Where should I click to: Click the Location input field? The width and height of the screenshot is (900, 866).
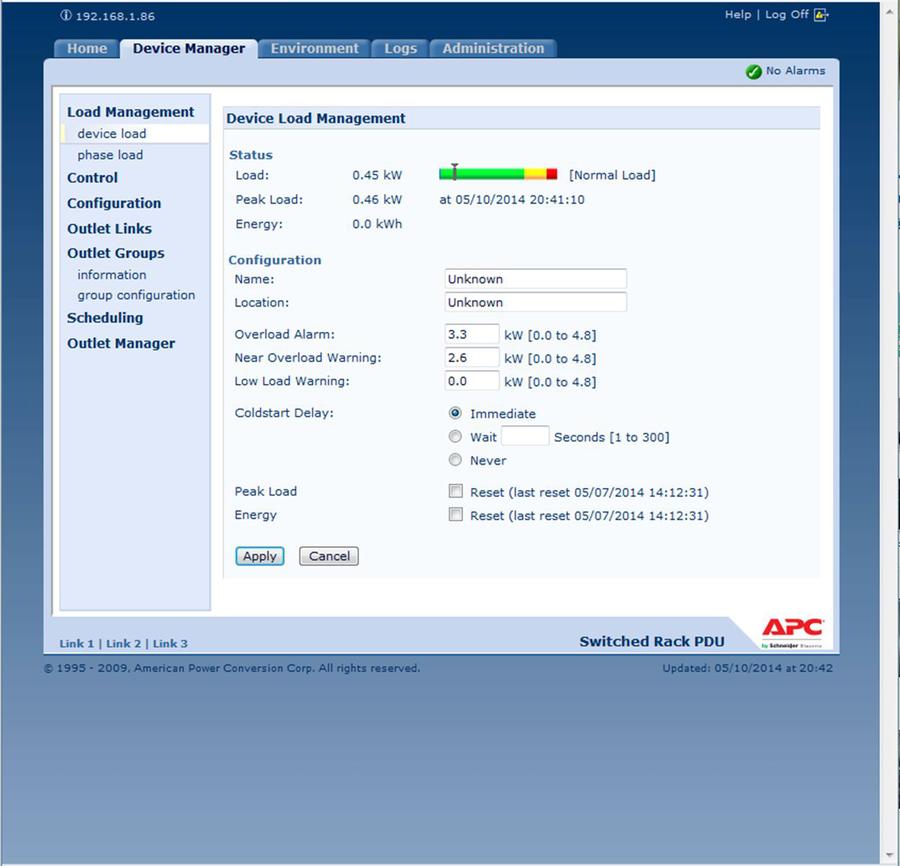[x=536, y=302]
